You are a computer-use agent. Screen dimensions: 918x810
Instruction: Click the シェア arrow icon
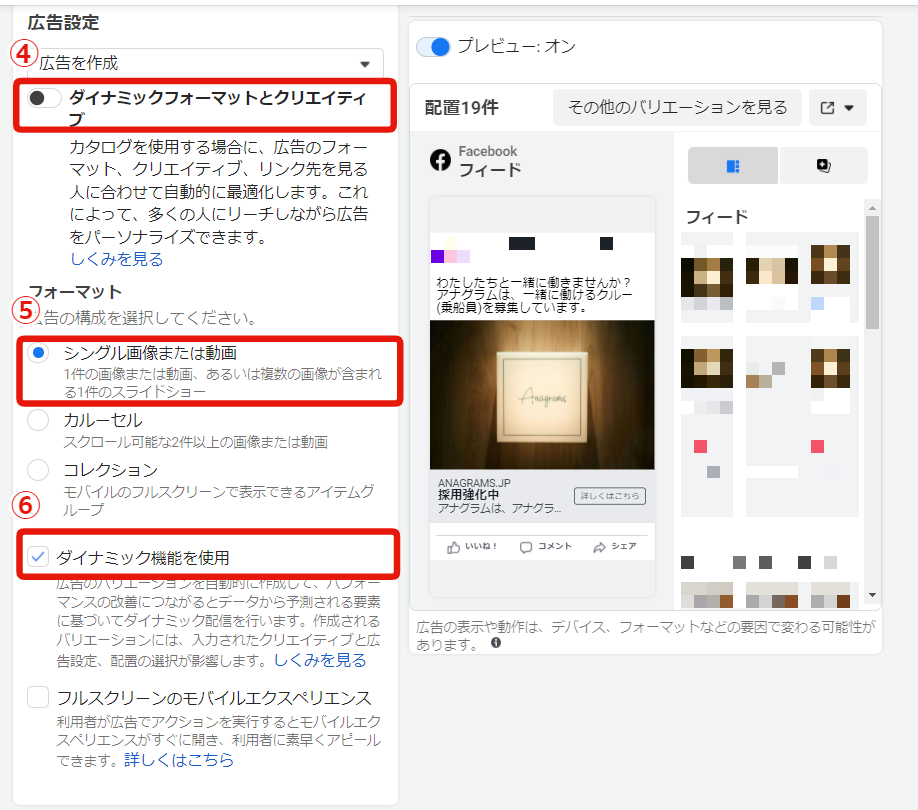599,547
